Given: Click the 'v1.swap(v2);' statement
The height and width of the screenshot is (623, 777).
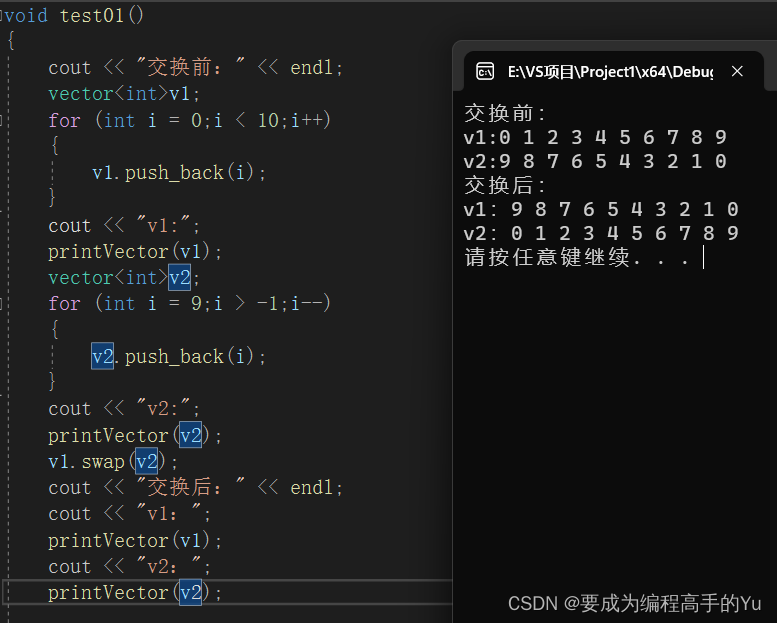Looking at the screenshot, I should (113, 461).
